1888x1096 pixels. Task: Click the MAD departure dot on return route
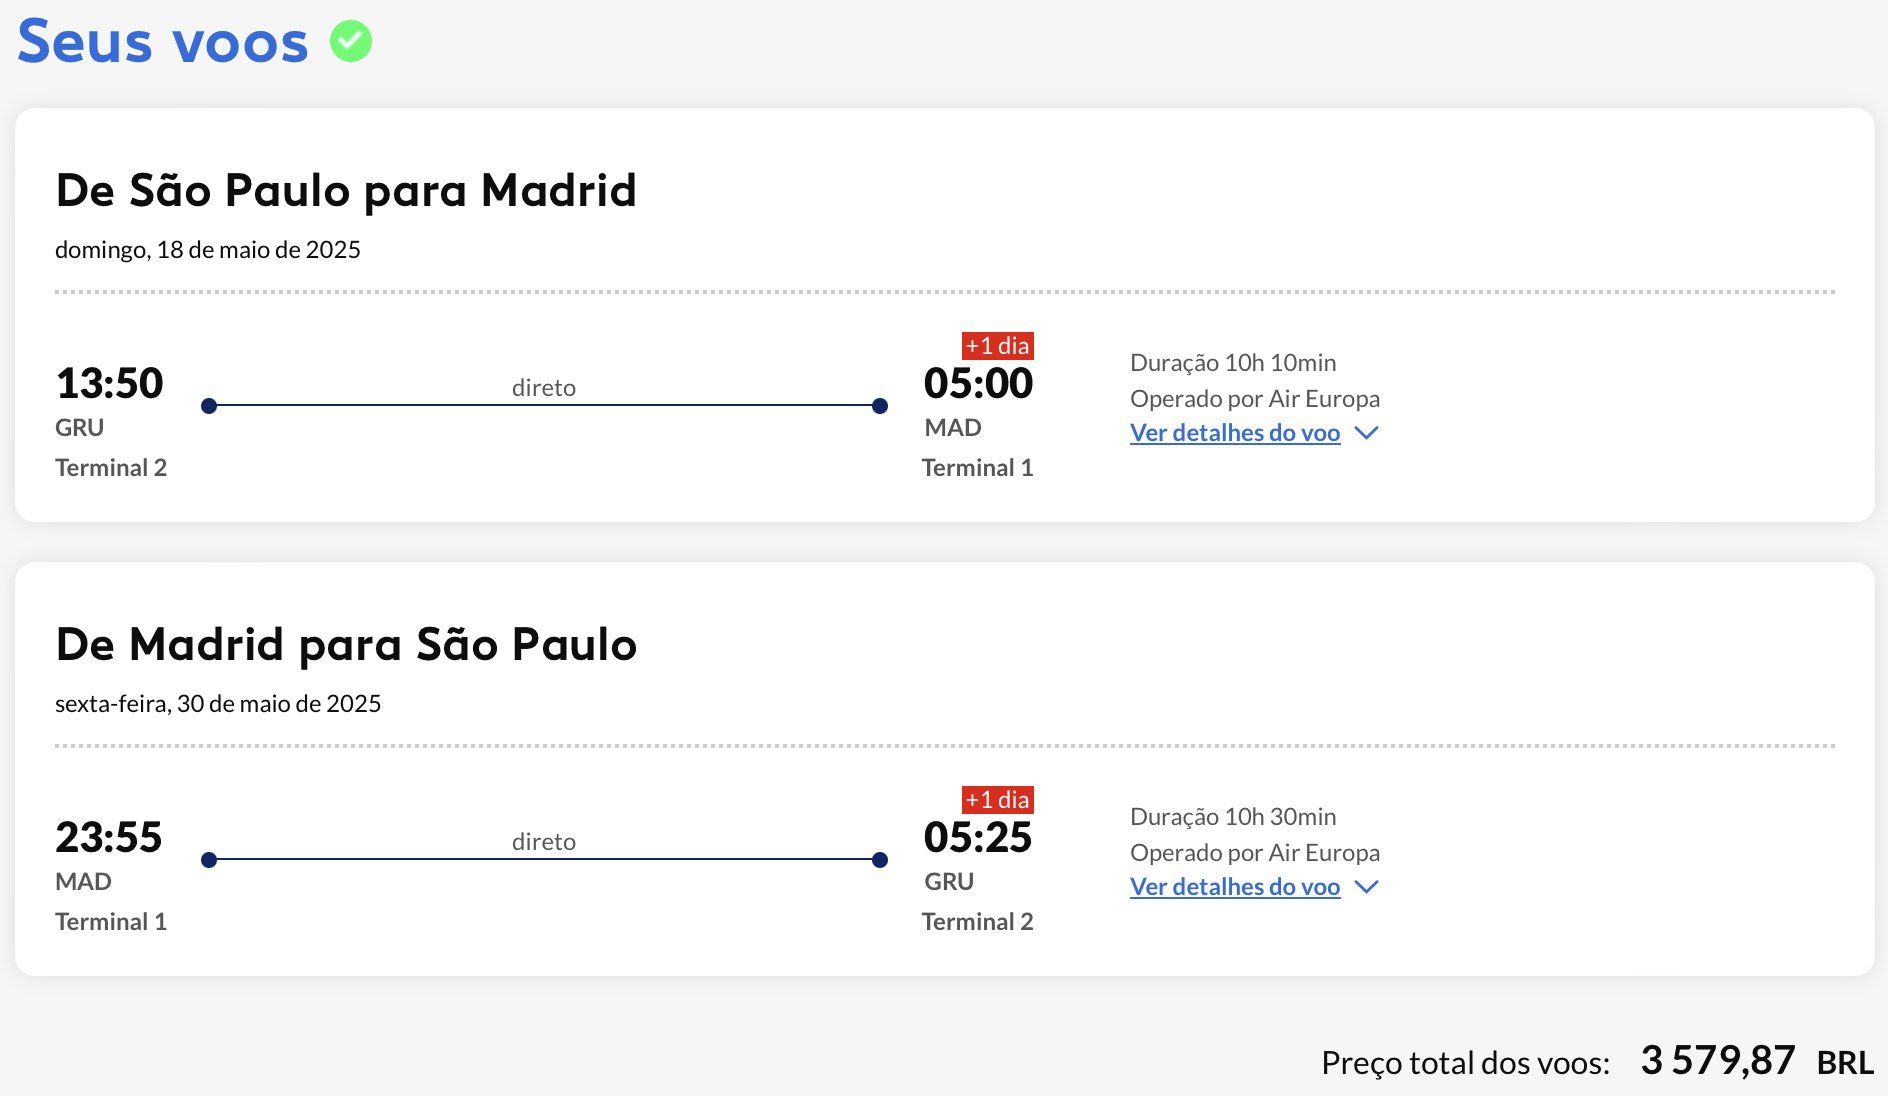(x=209, y=860)
